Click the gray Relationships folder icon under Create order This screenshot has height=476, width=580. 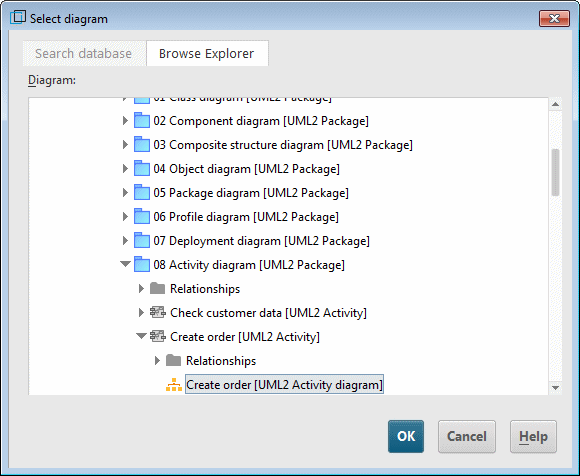[173, 361]
